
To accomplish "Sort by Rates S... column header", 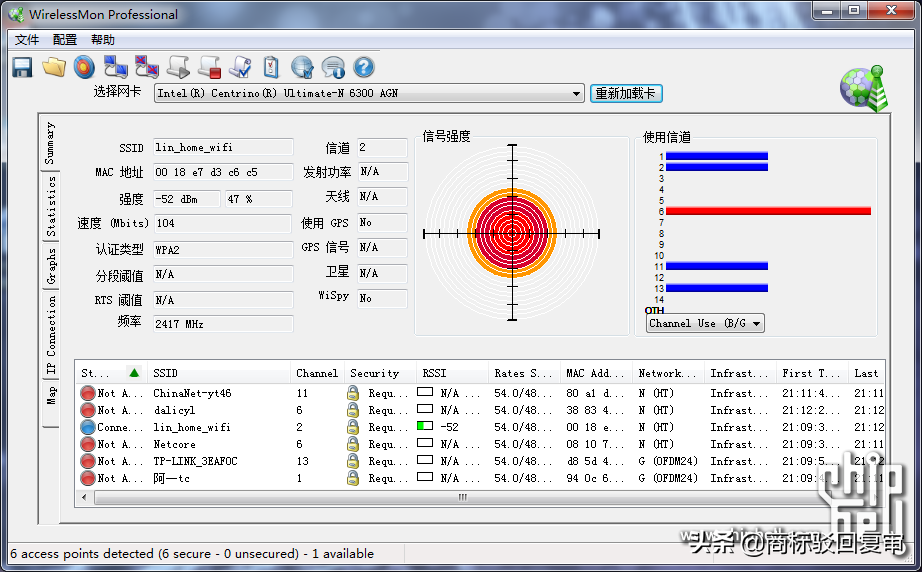I will point(524,373).
